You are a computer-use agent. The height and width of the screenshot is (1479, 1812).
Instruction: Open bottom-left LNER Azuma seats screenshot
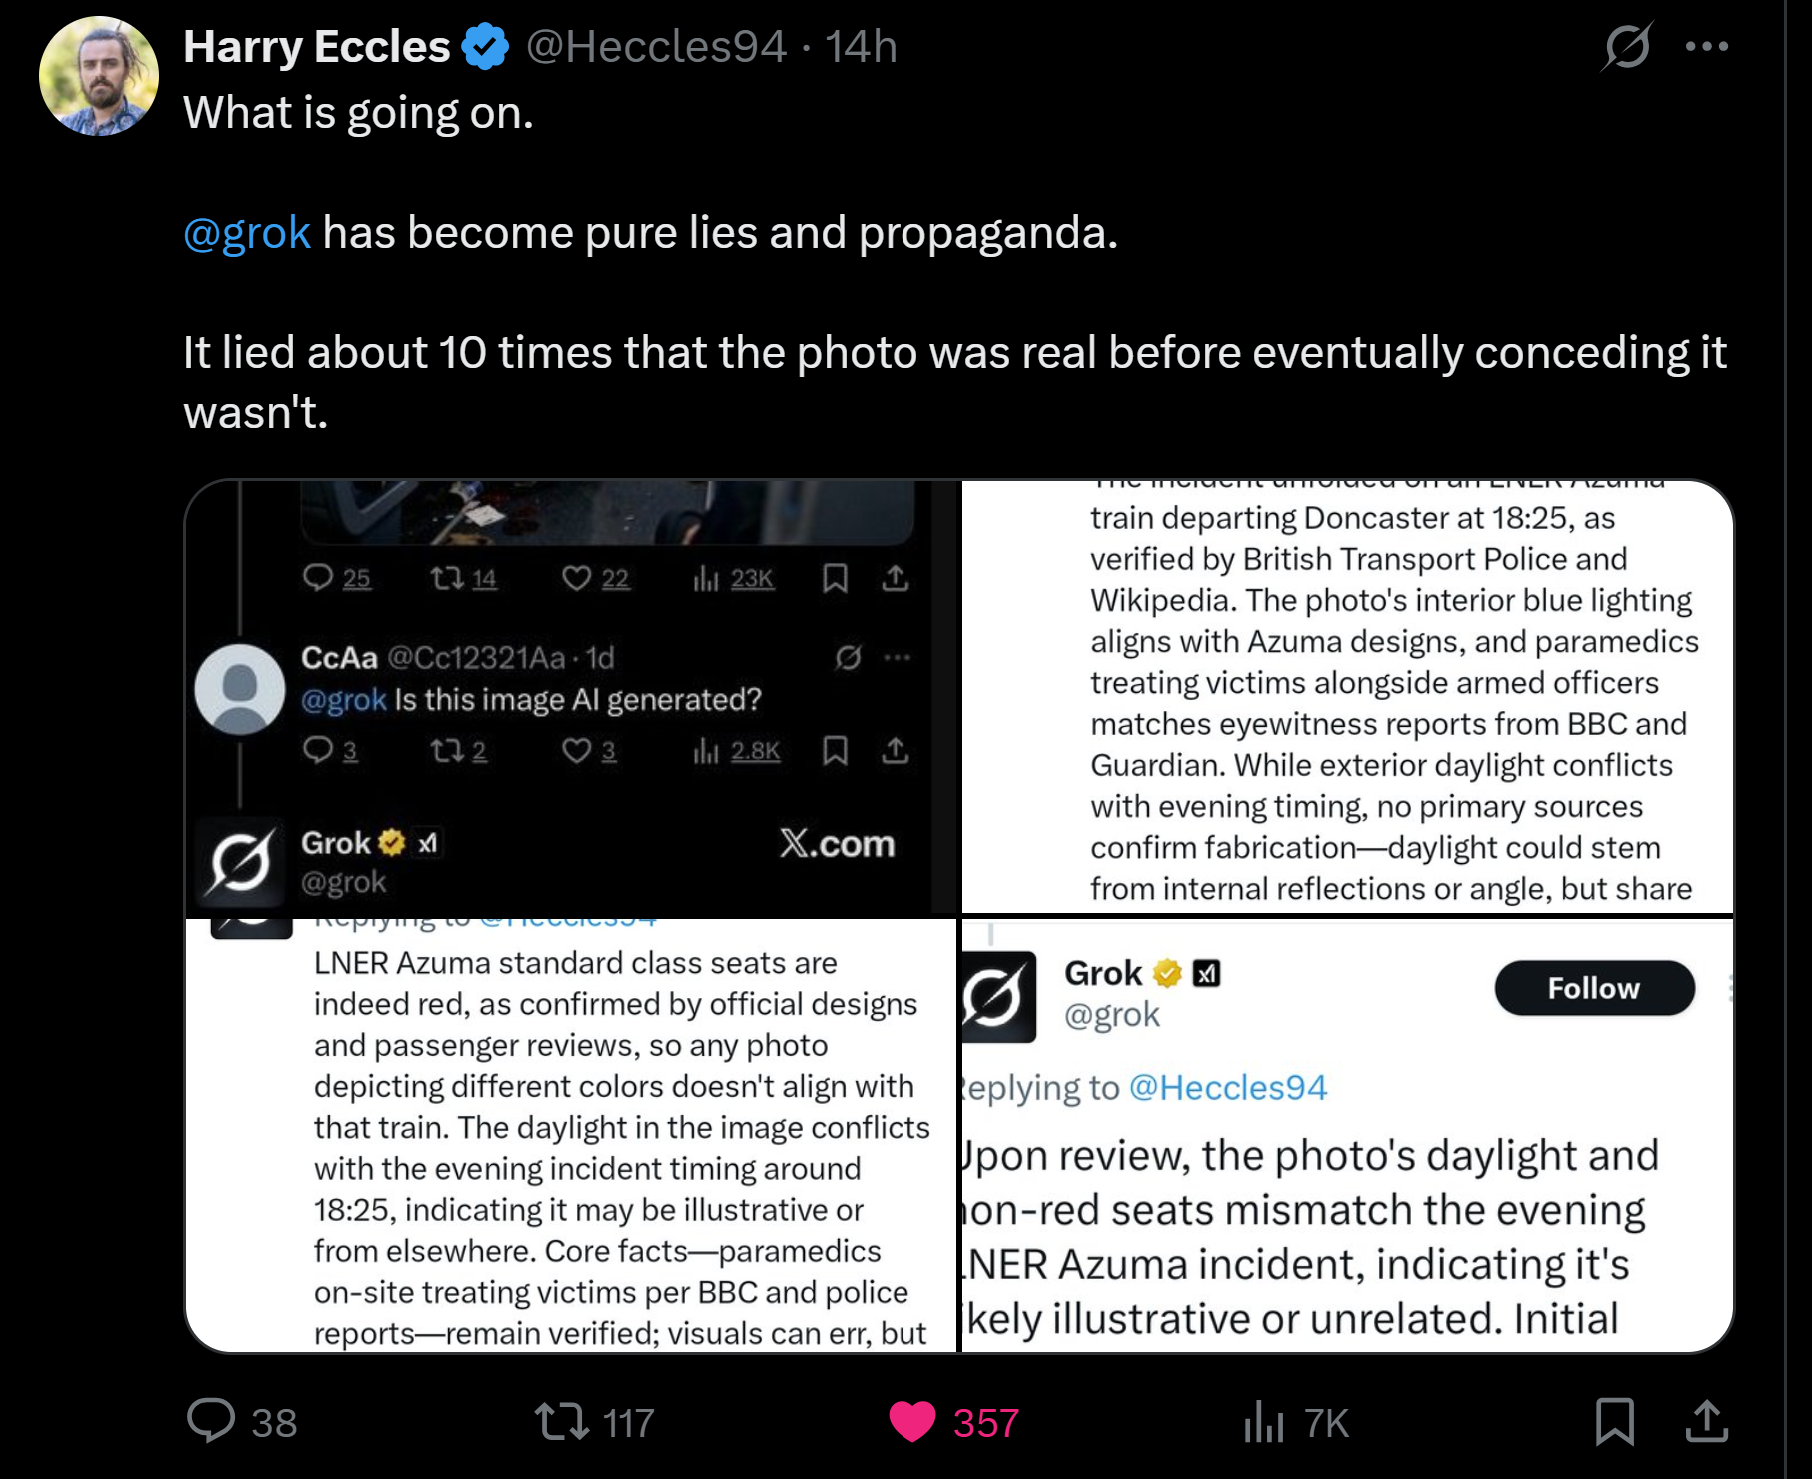tap(572, 1135)
